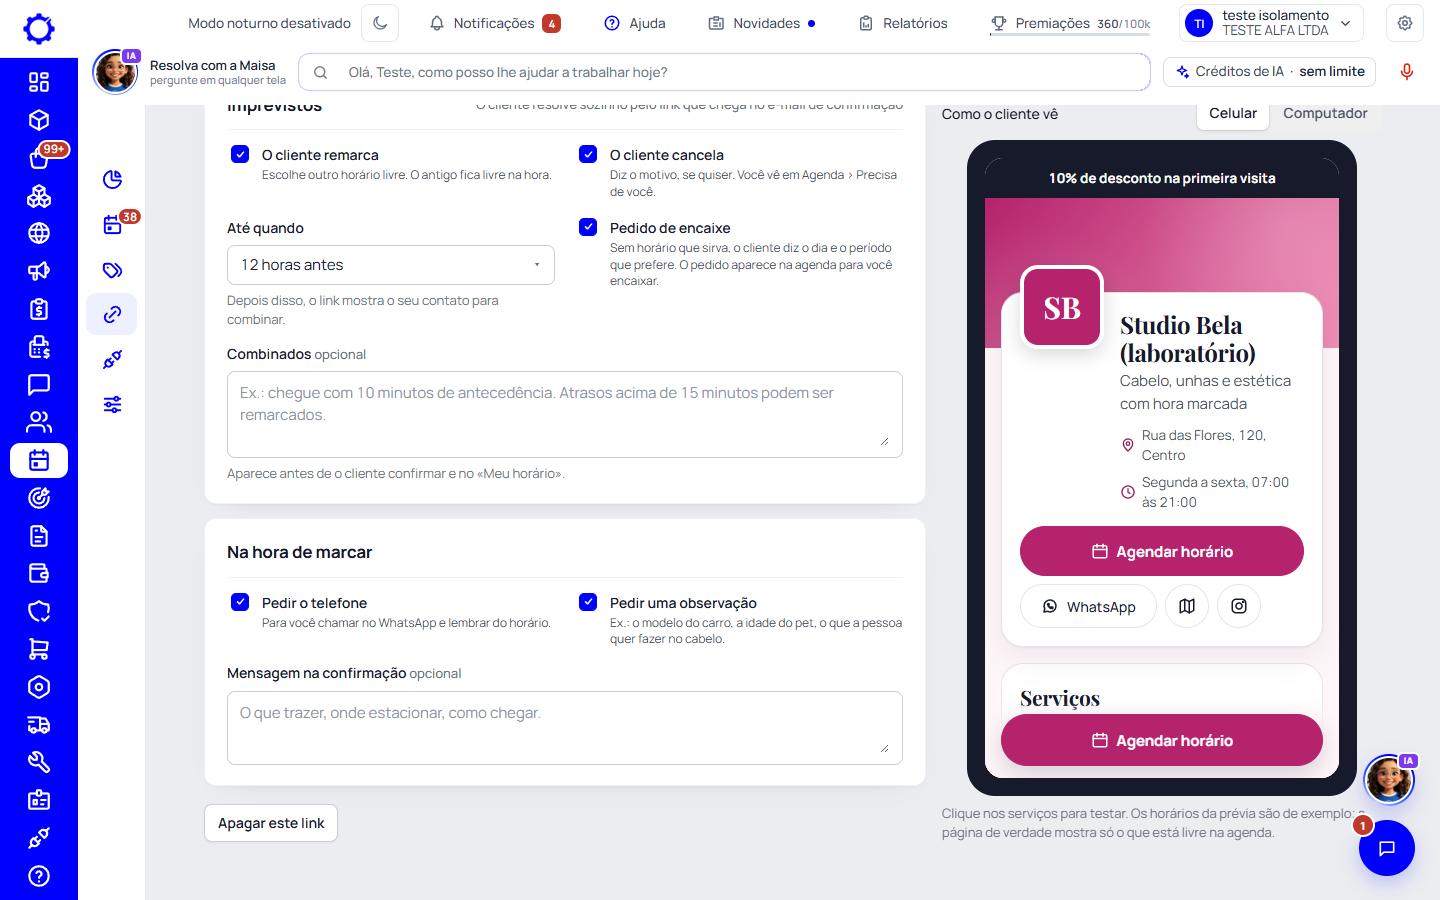This screenshot has width=1440, height=900.
Task: Click the Combinados text area
Action: coord(565,414)
